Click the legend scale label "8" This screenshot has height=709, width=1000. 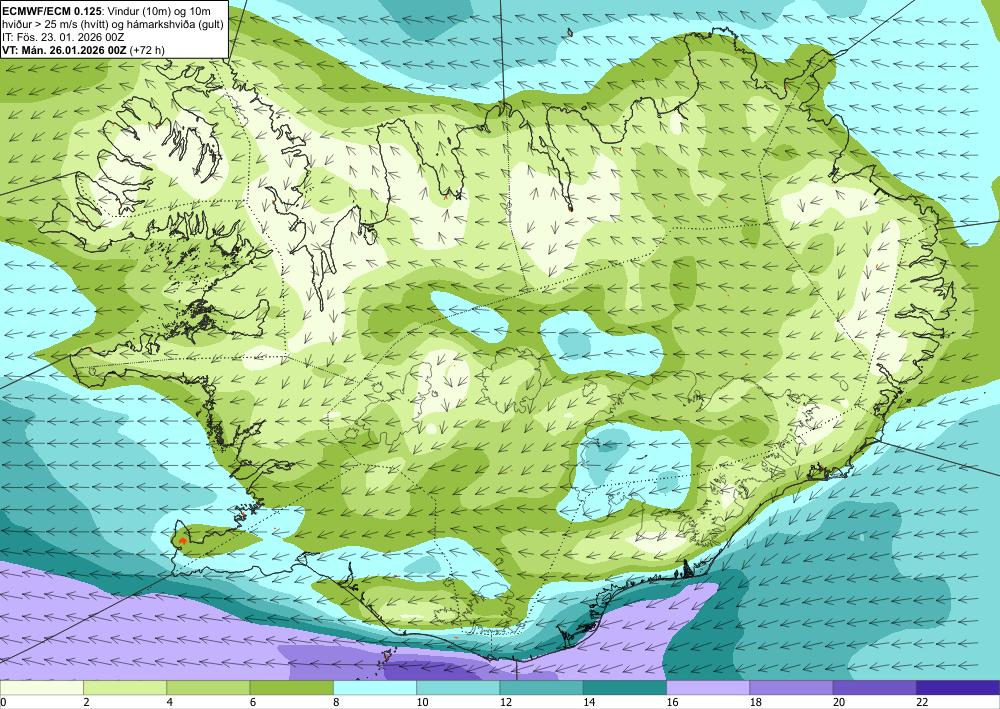click(336, 702)
